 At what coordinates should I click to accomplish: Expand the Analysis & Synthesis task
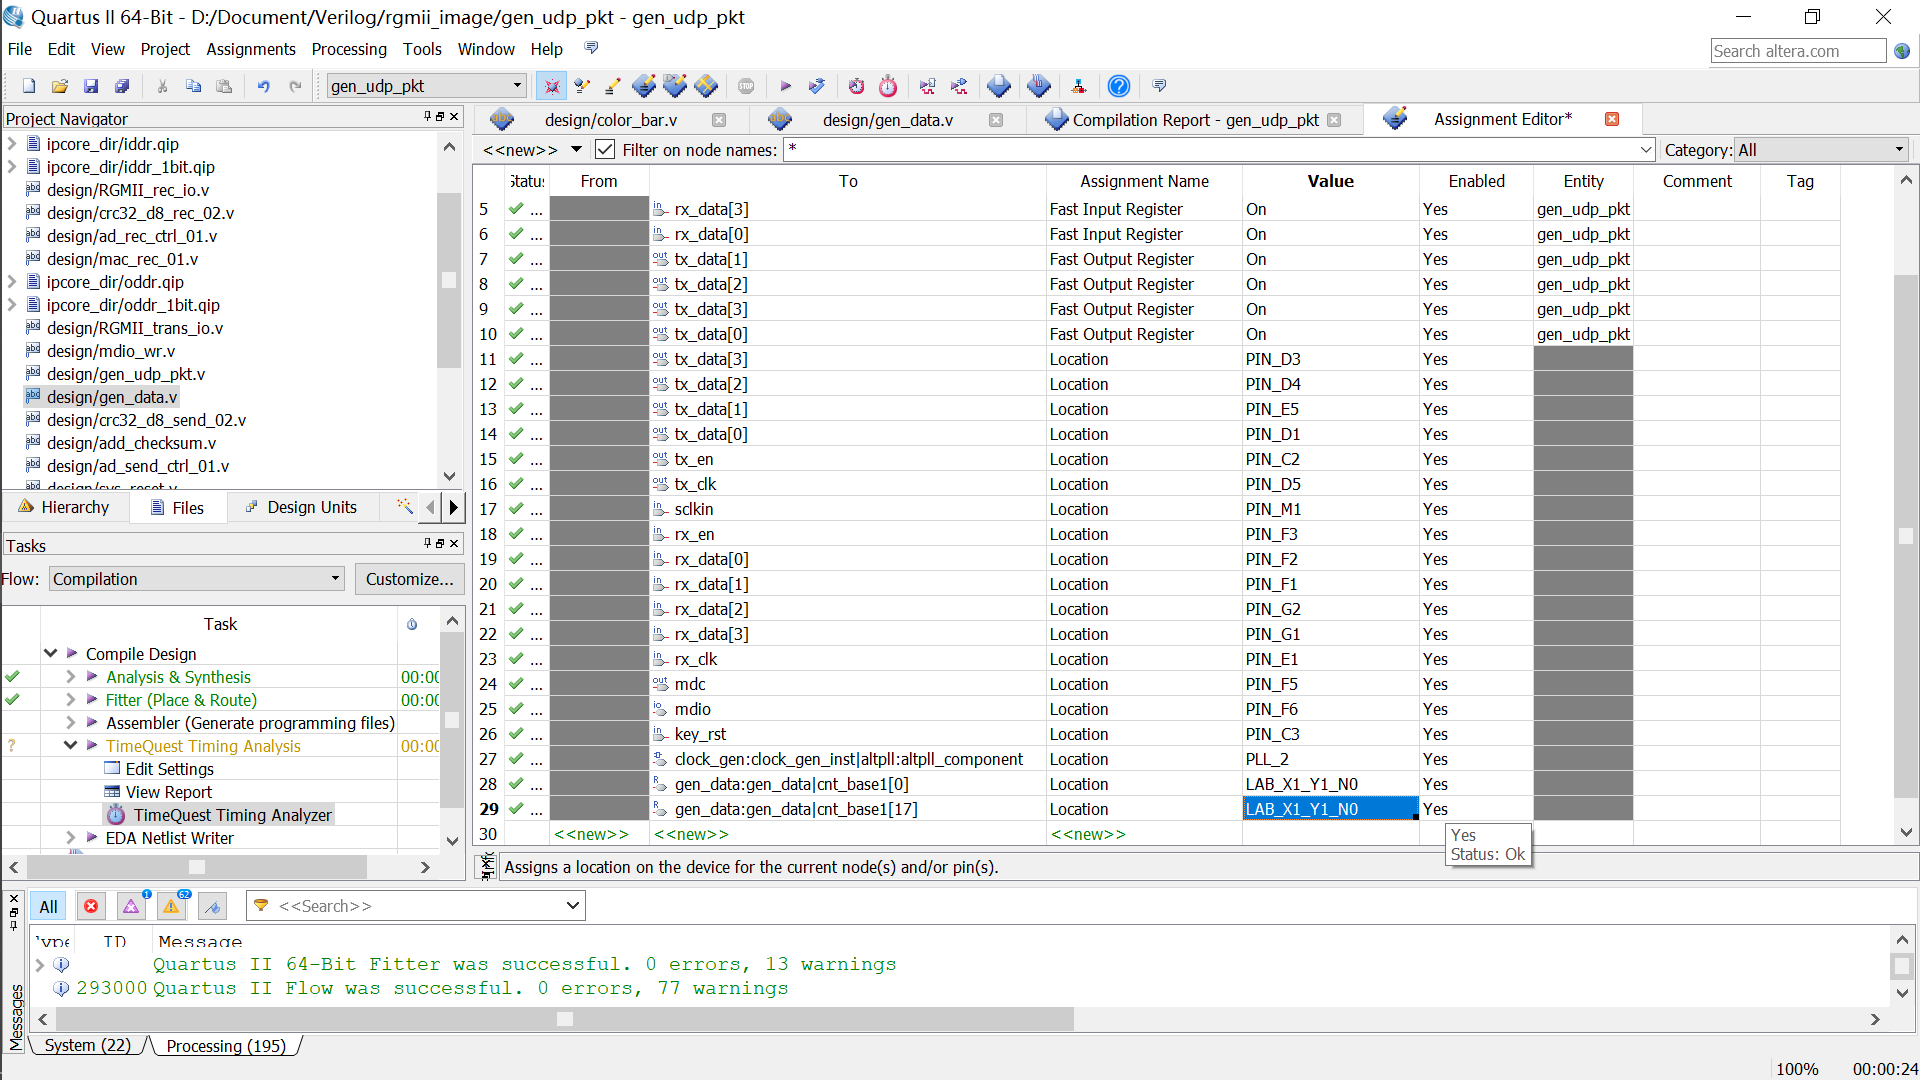click(70, 677)
